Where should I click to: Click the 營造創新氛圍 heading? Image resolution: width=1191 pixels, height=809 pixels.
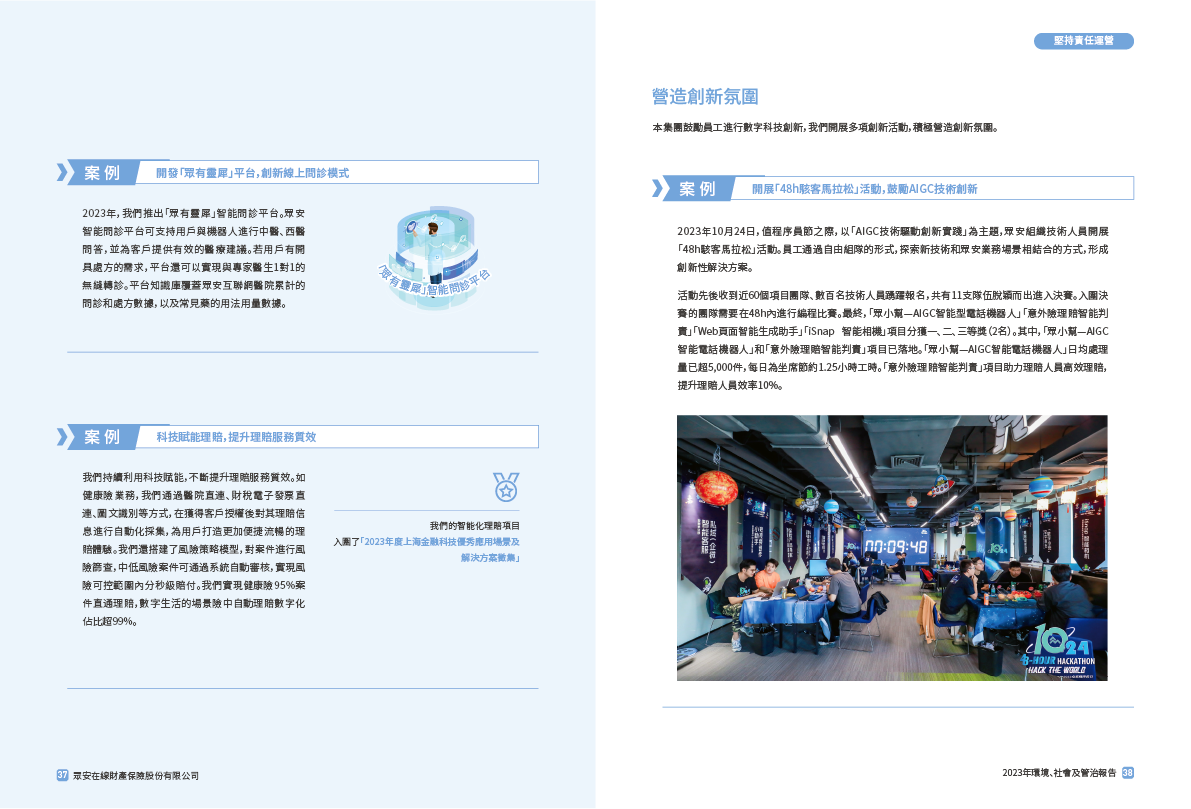(x=705, y=97)
